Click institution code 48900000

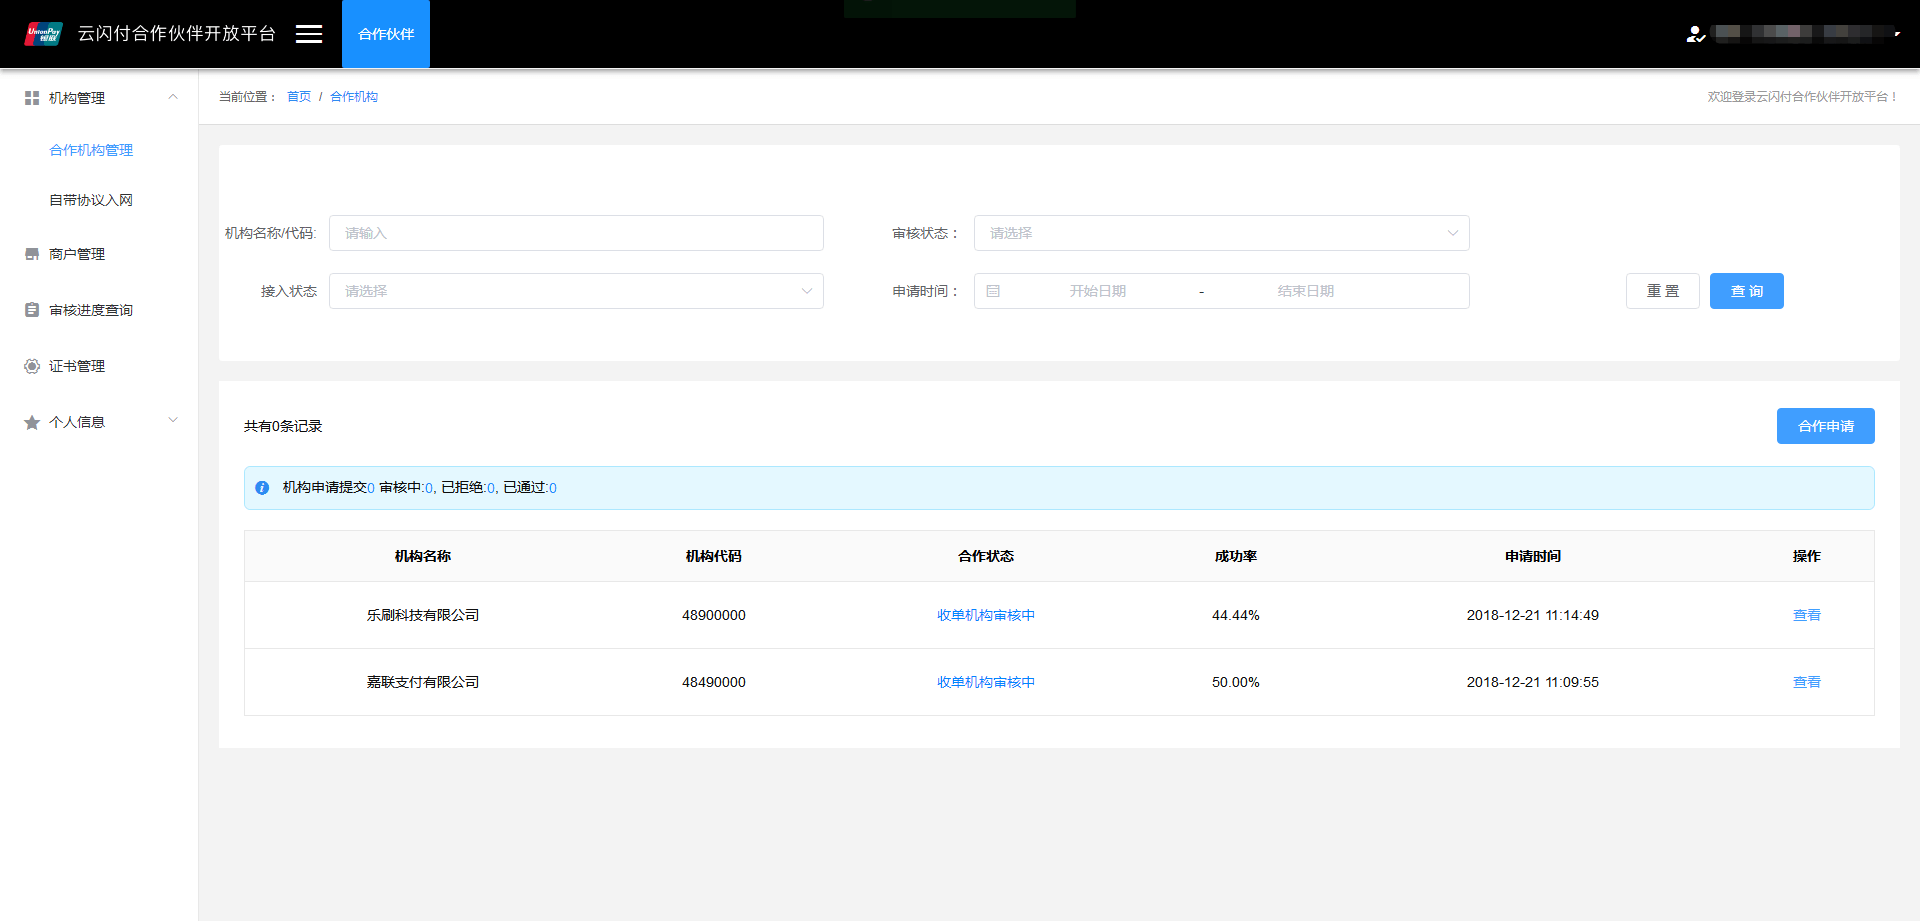[714, 615]
